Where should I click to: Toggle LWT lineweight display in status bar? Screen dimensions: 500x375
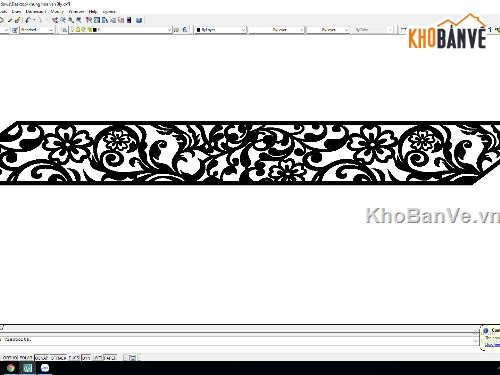tap(97, 358)
